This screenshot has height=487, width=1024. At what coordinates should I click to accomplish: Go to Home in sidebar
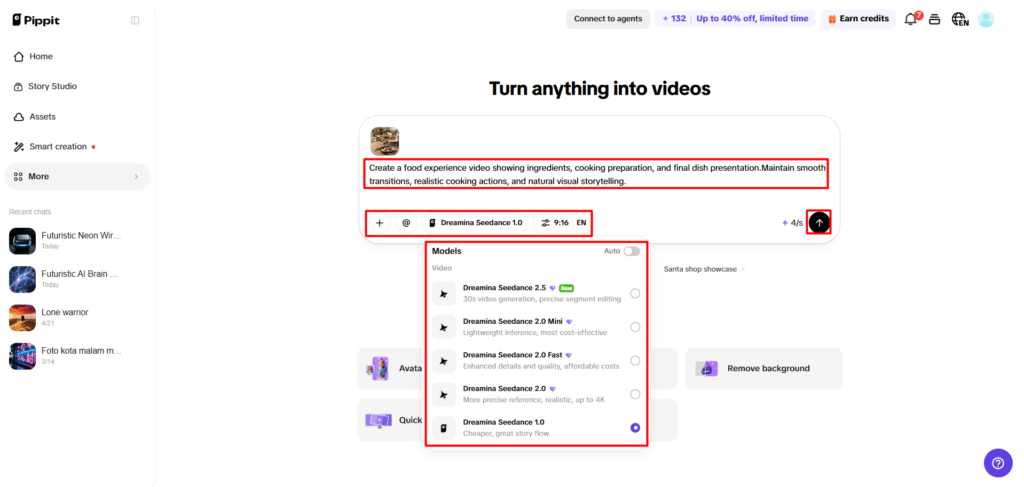pos(77,56)
